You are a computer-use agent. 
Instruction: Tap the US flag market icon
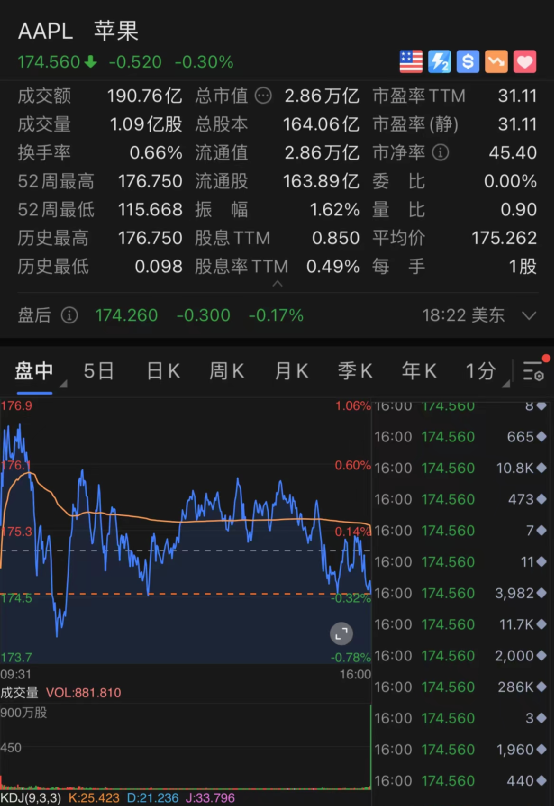pyautogui.click(x=411, y=62)
